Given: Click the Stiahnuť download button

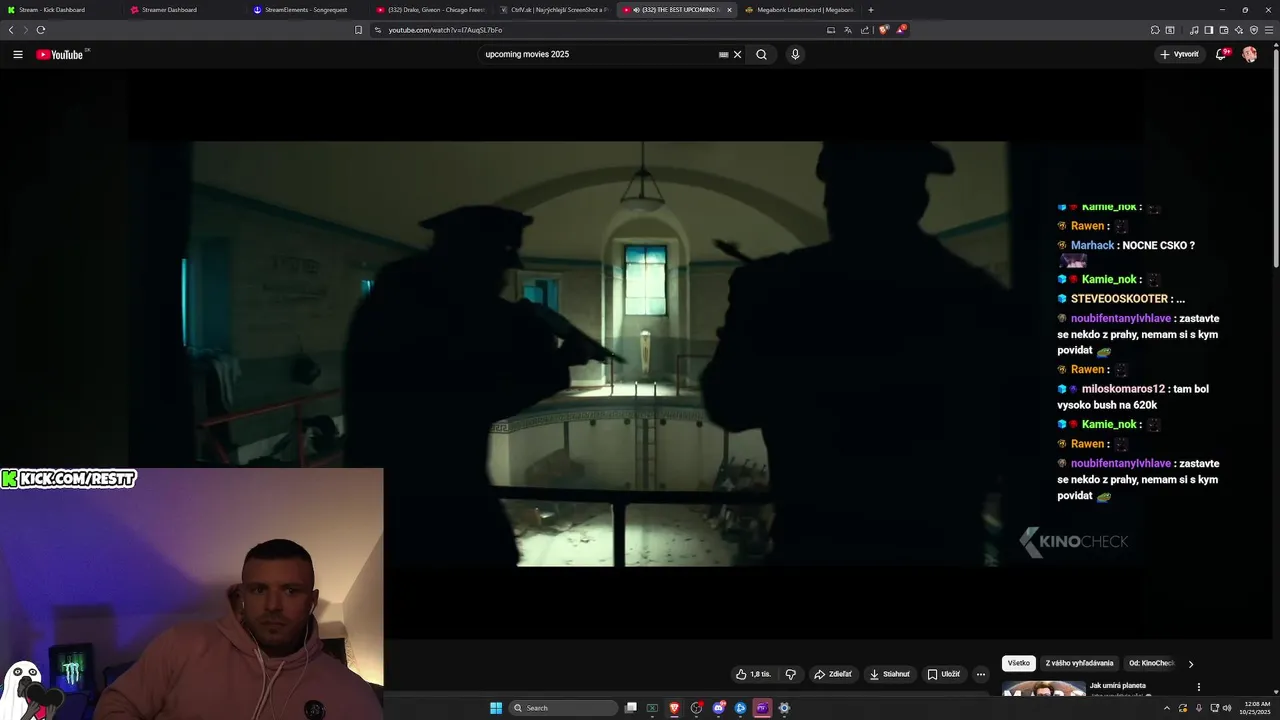Looking at the screenshot, I should [890, 674].
